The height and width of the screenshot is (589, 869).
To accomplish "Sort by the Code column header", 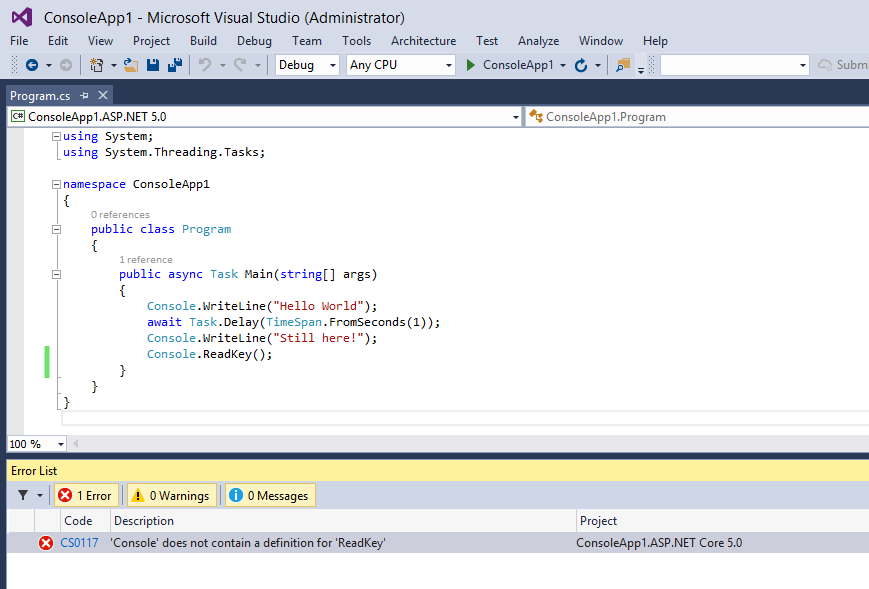I will 85,521.
